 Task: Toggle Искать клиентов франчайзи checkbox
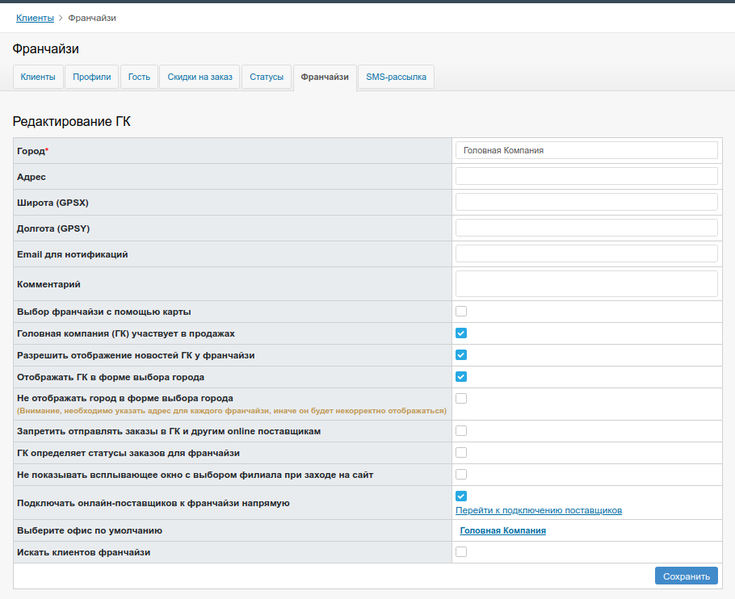pos(461,552)
